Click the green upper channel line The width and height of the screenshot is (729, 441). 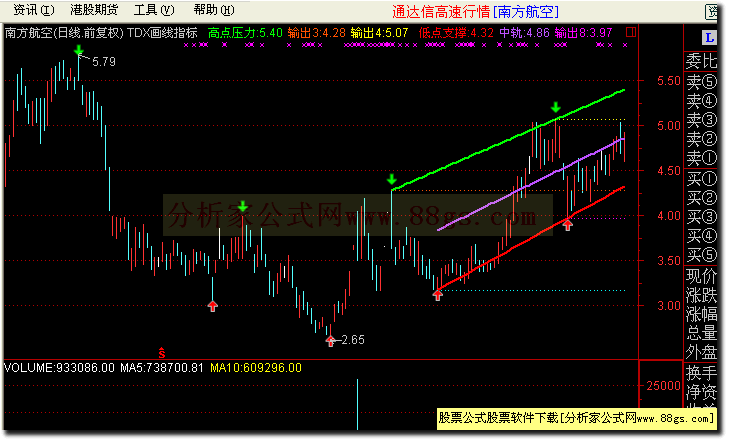[508, 140]
